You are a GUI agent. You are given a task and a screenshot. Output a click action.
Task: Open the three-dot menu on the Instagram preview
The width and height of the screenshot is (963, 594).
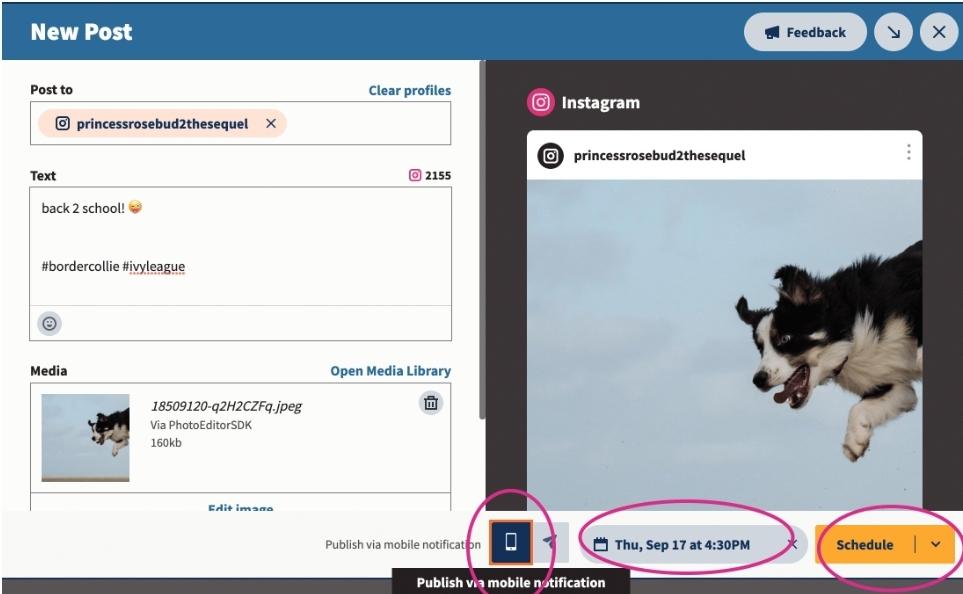point(908,152)
